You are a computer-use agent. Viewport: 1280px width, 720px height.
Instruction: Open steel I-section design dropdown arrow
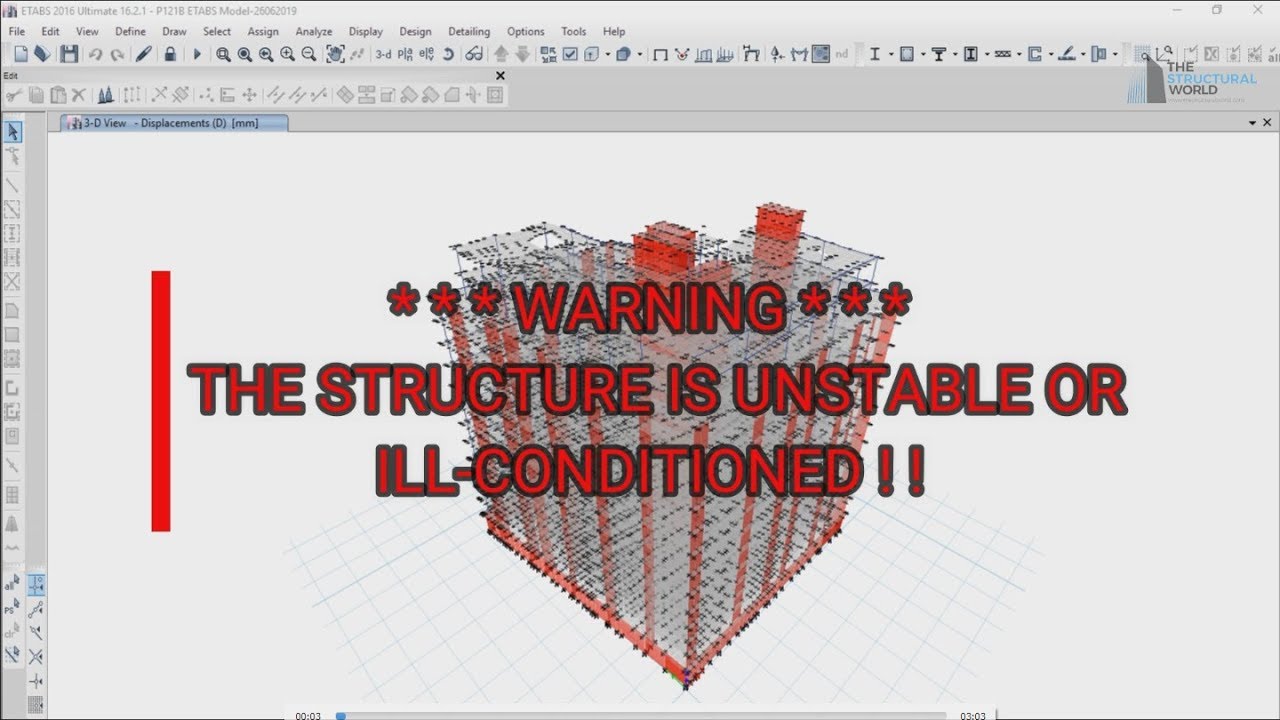[x=890, y=54]
